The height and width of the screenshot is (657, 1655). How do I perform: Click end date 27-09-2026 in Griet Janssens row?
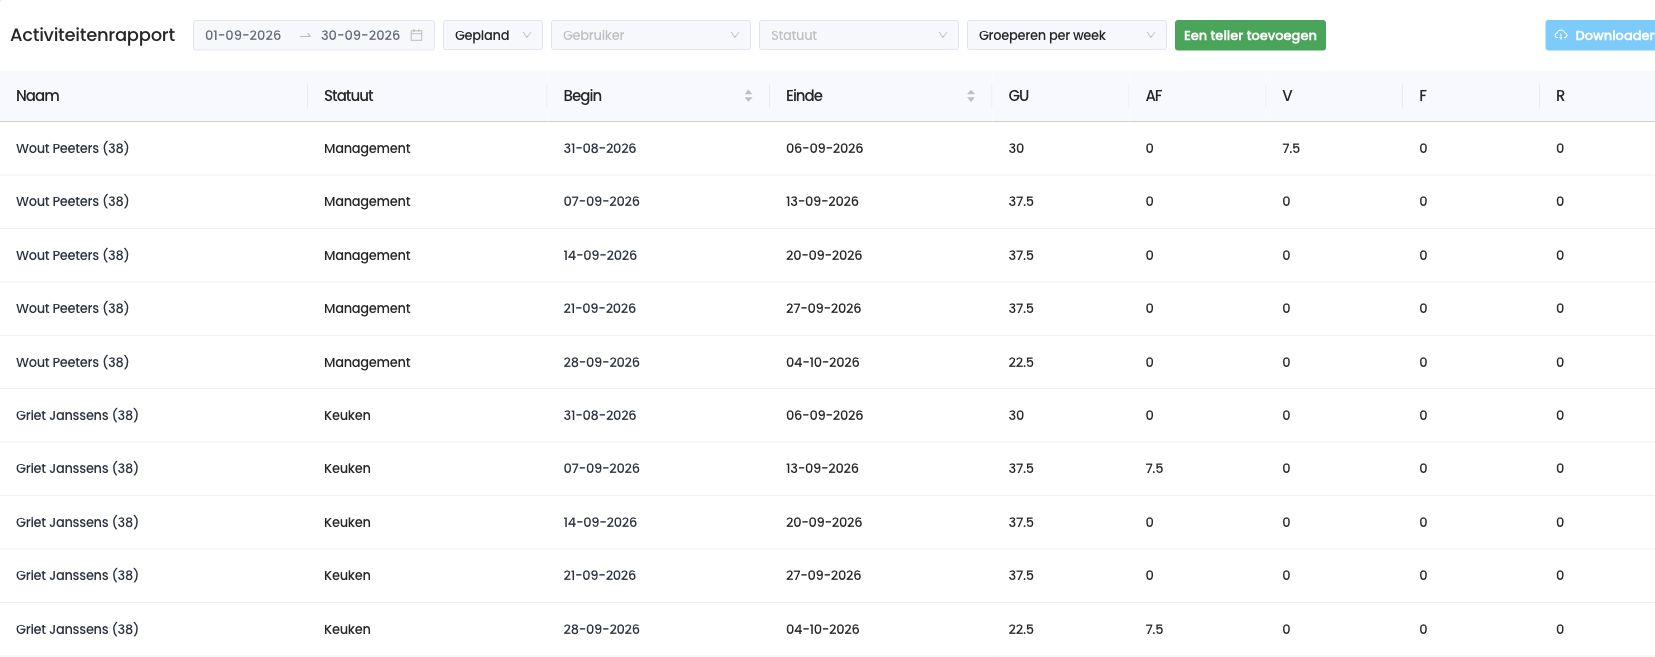(x=824, y=575)
